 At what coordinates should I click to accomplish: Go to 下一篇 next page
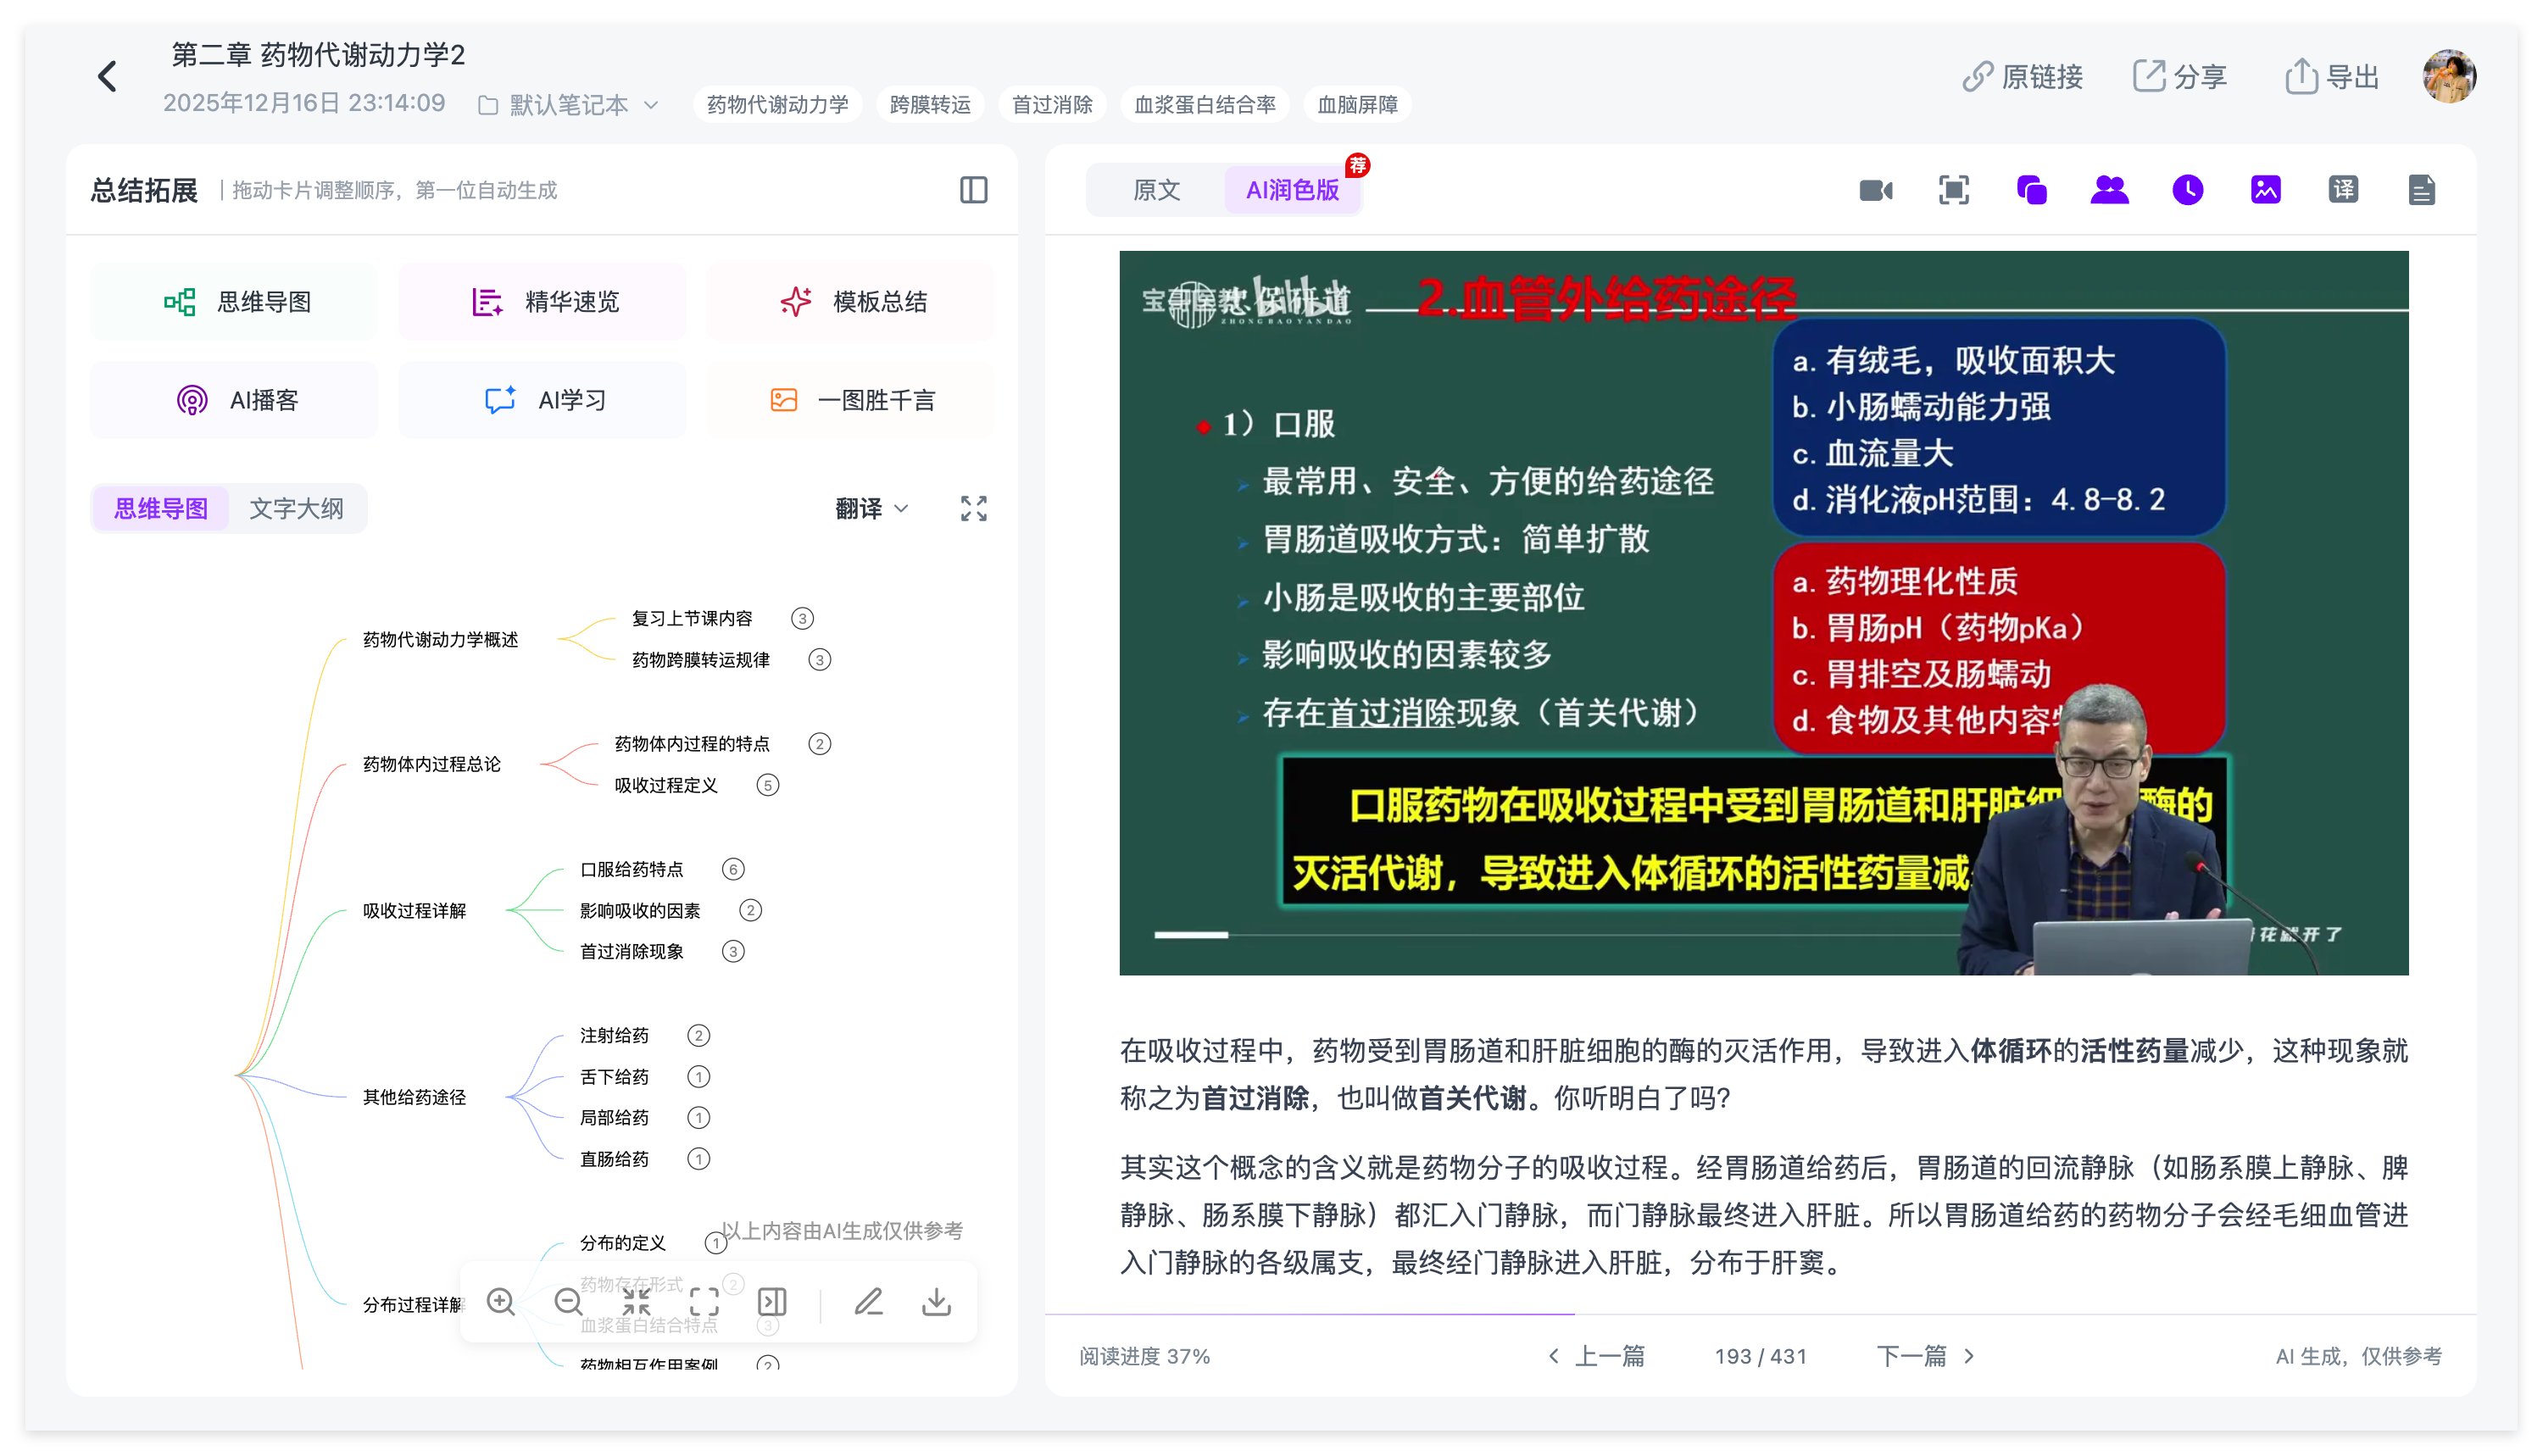pyautogui.click(x=1925, y=1356)
